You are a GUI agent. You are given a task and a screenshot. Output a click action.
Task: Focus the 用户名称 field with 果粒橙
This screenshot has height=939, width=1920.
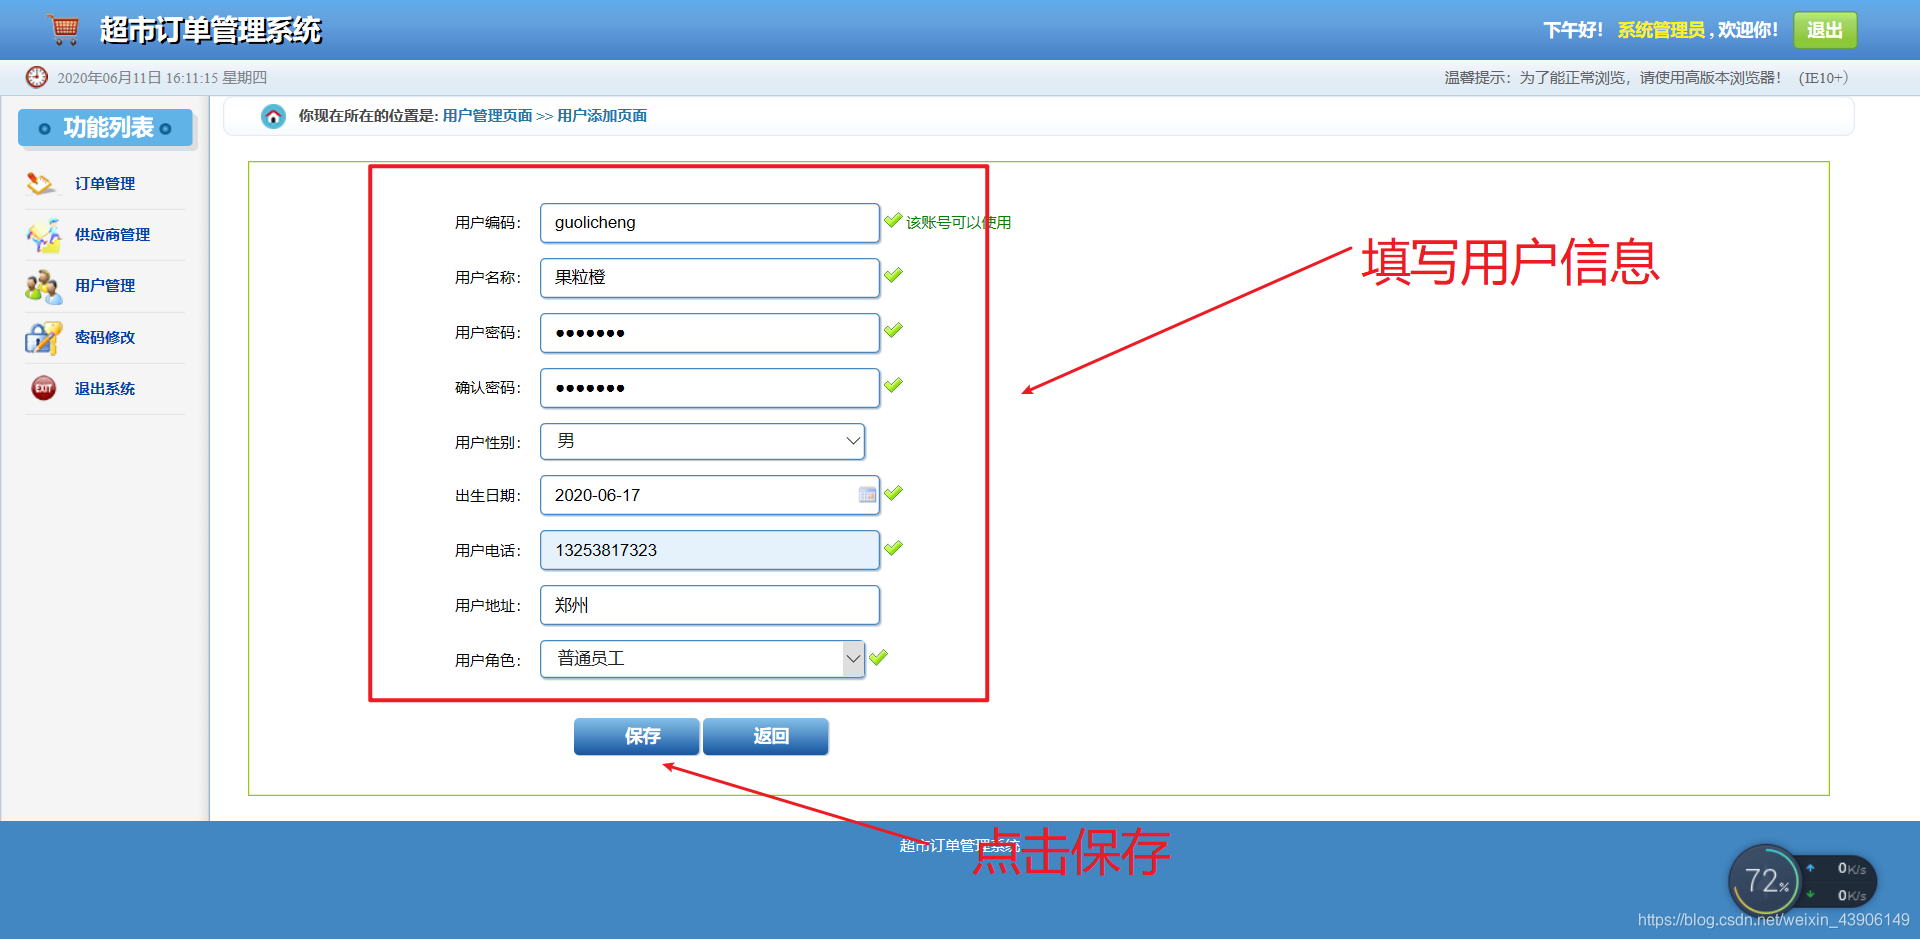click(x=710, y=278)
